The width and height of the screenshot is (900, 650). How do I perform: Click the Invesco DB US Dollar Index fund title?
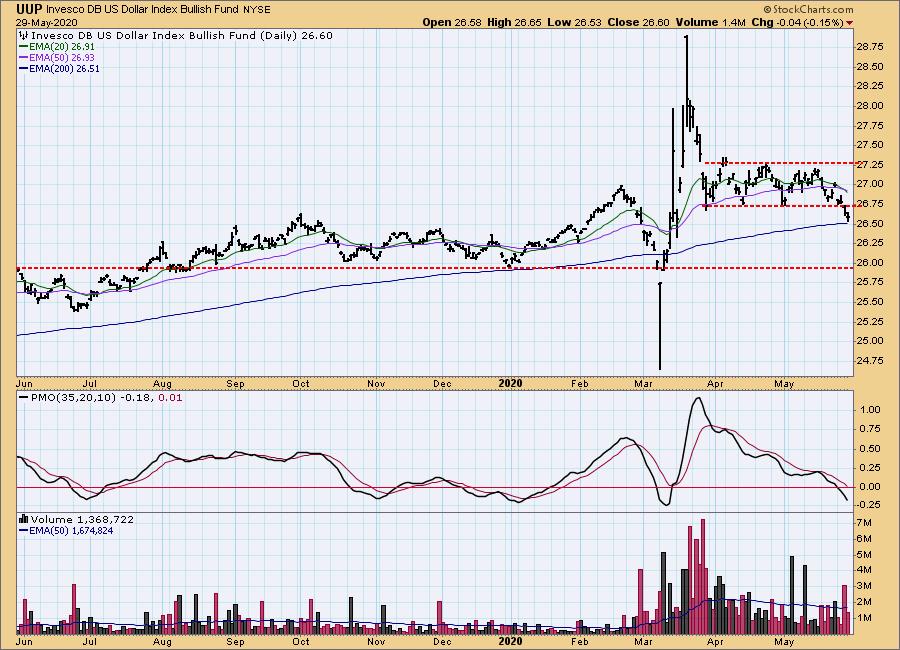tap(143, 10)
